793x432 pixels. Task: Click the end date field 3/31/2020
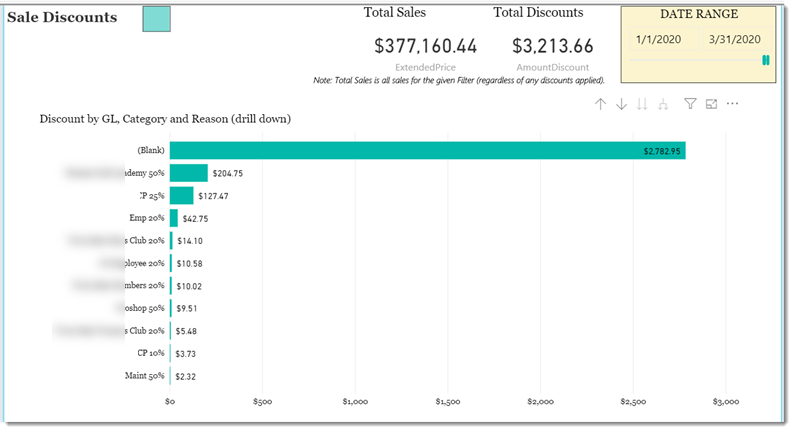735,39
